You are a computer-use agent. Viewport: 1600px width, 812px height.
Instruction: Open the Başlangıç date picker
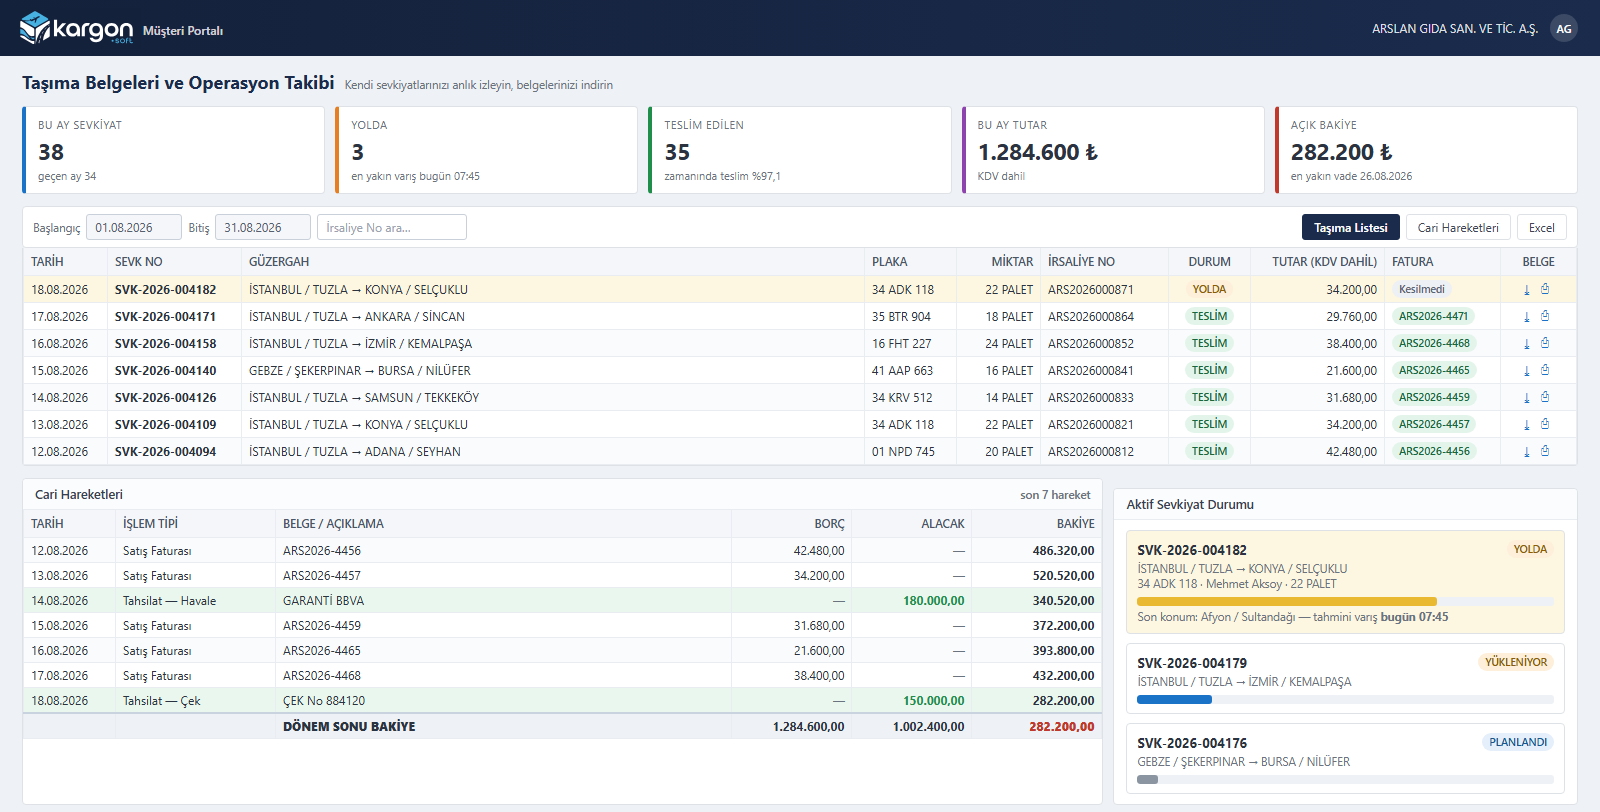[134, 227]
